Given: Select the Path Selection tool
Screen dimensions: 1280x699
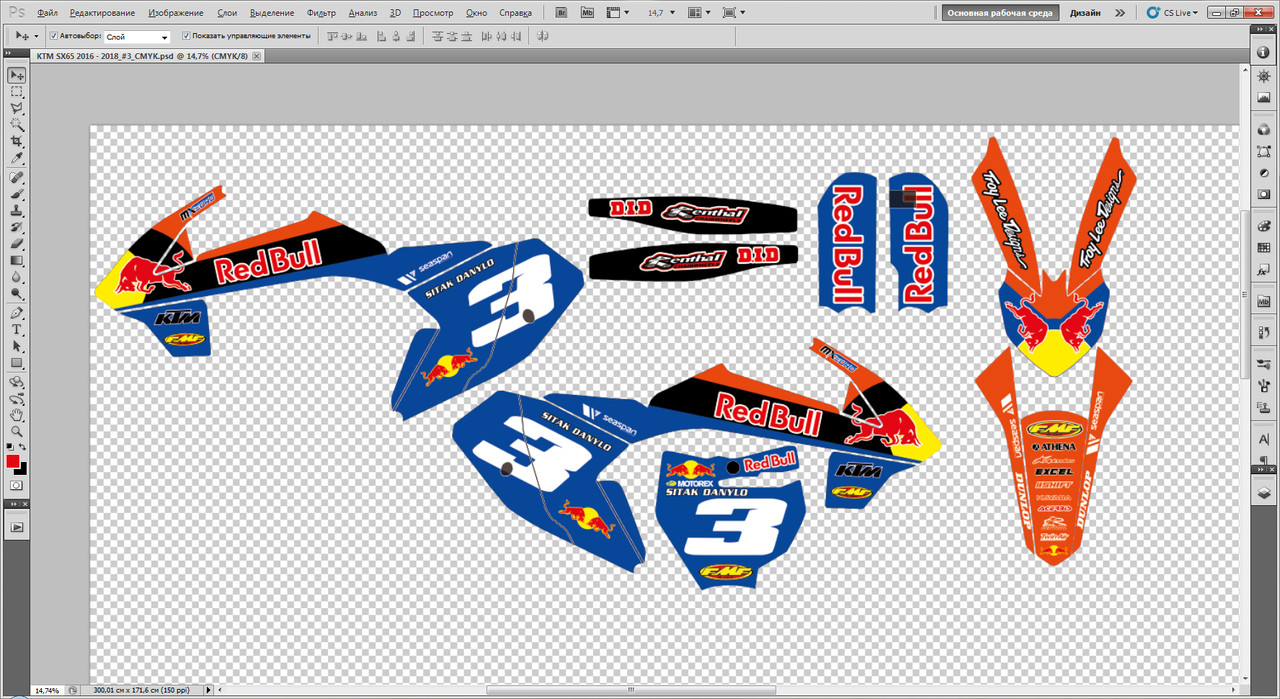Looking at the screenshot, I should pos(17,347).
